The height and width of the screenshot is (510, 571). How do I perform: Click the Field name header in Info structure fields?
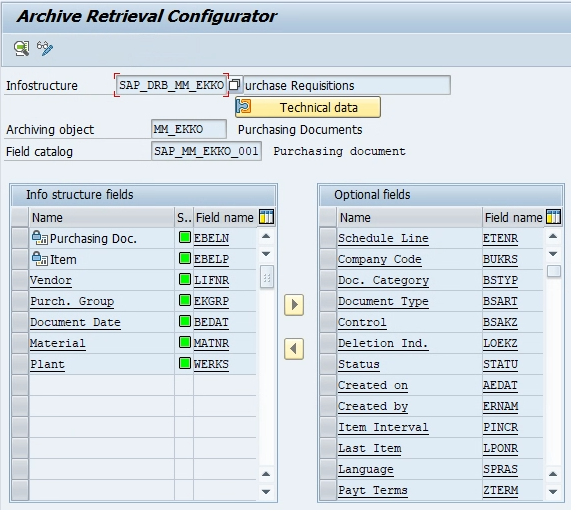(225, 217)
